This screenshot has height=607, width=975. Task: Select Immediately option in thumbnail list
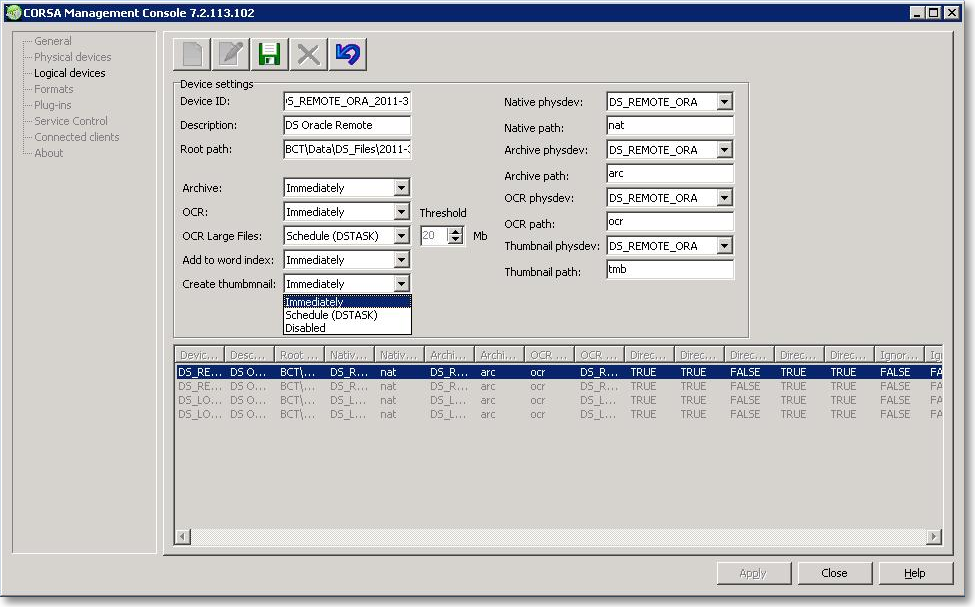tap(347, 302)
